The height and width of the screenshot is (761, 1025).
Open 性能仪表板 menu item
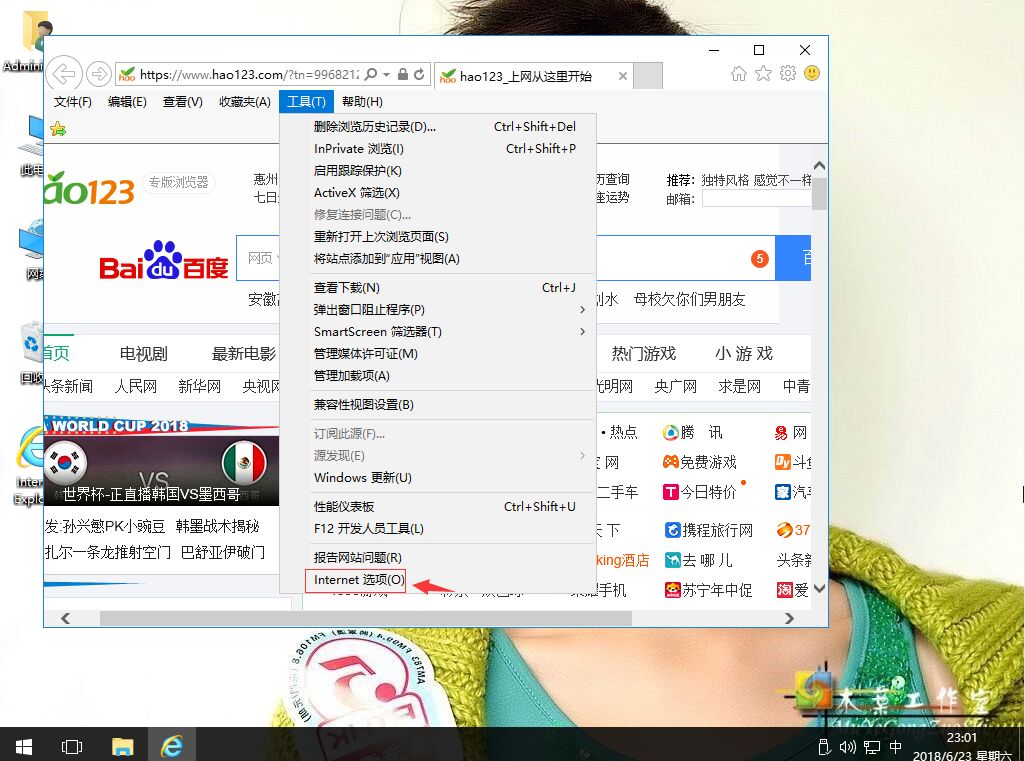437,507
